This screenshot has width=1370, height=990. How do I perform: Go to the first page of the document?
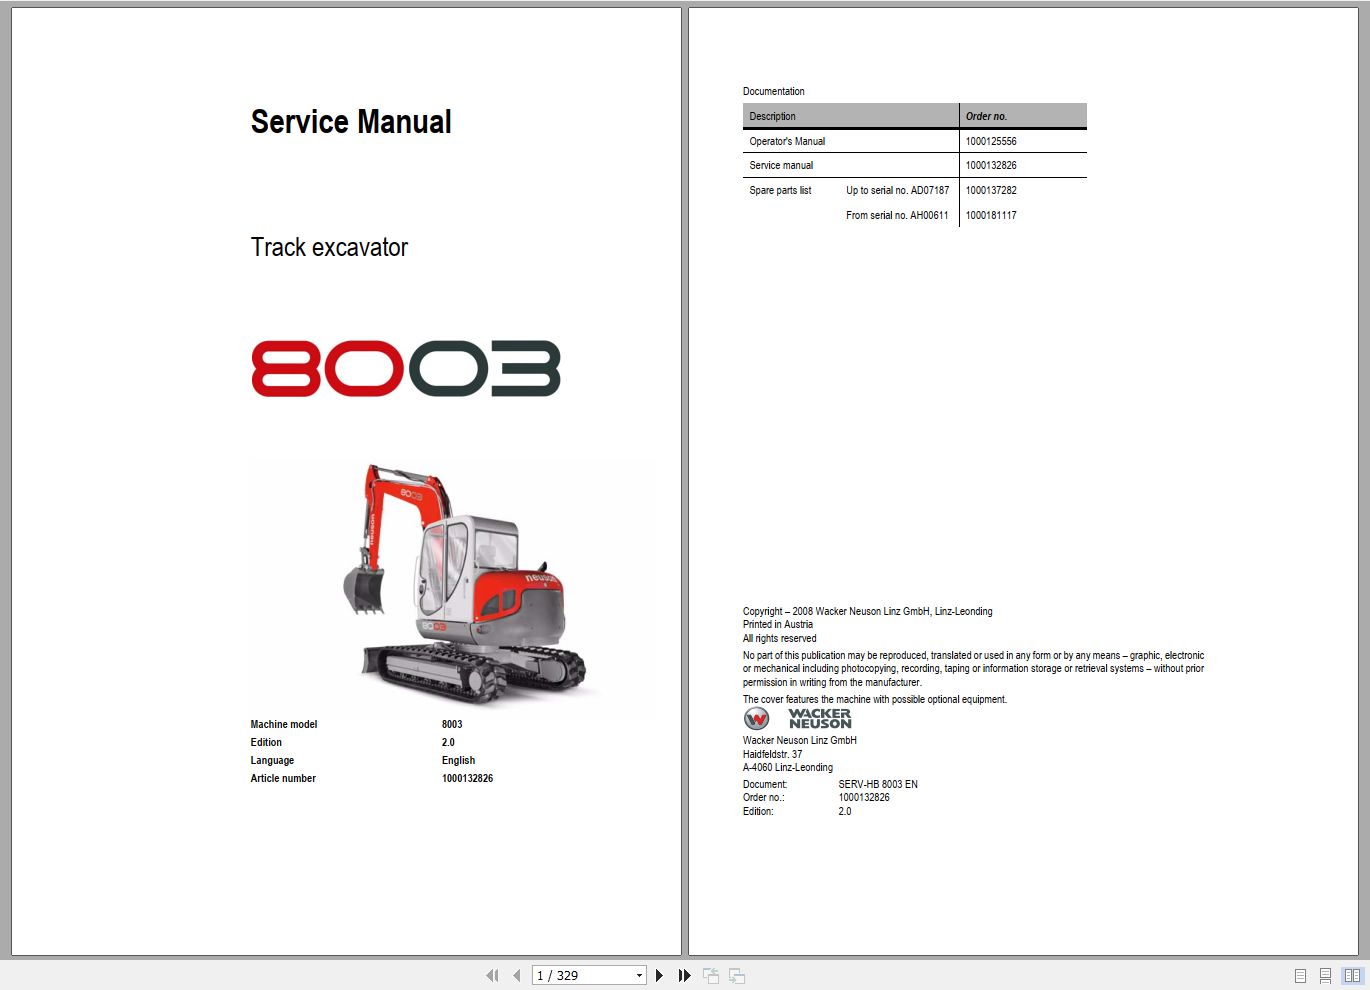click(492, 975)
